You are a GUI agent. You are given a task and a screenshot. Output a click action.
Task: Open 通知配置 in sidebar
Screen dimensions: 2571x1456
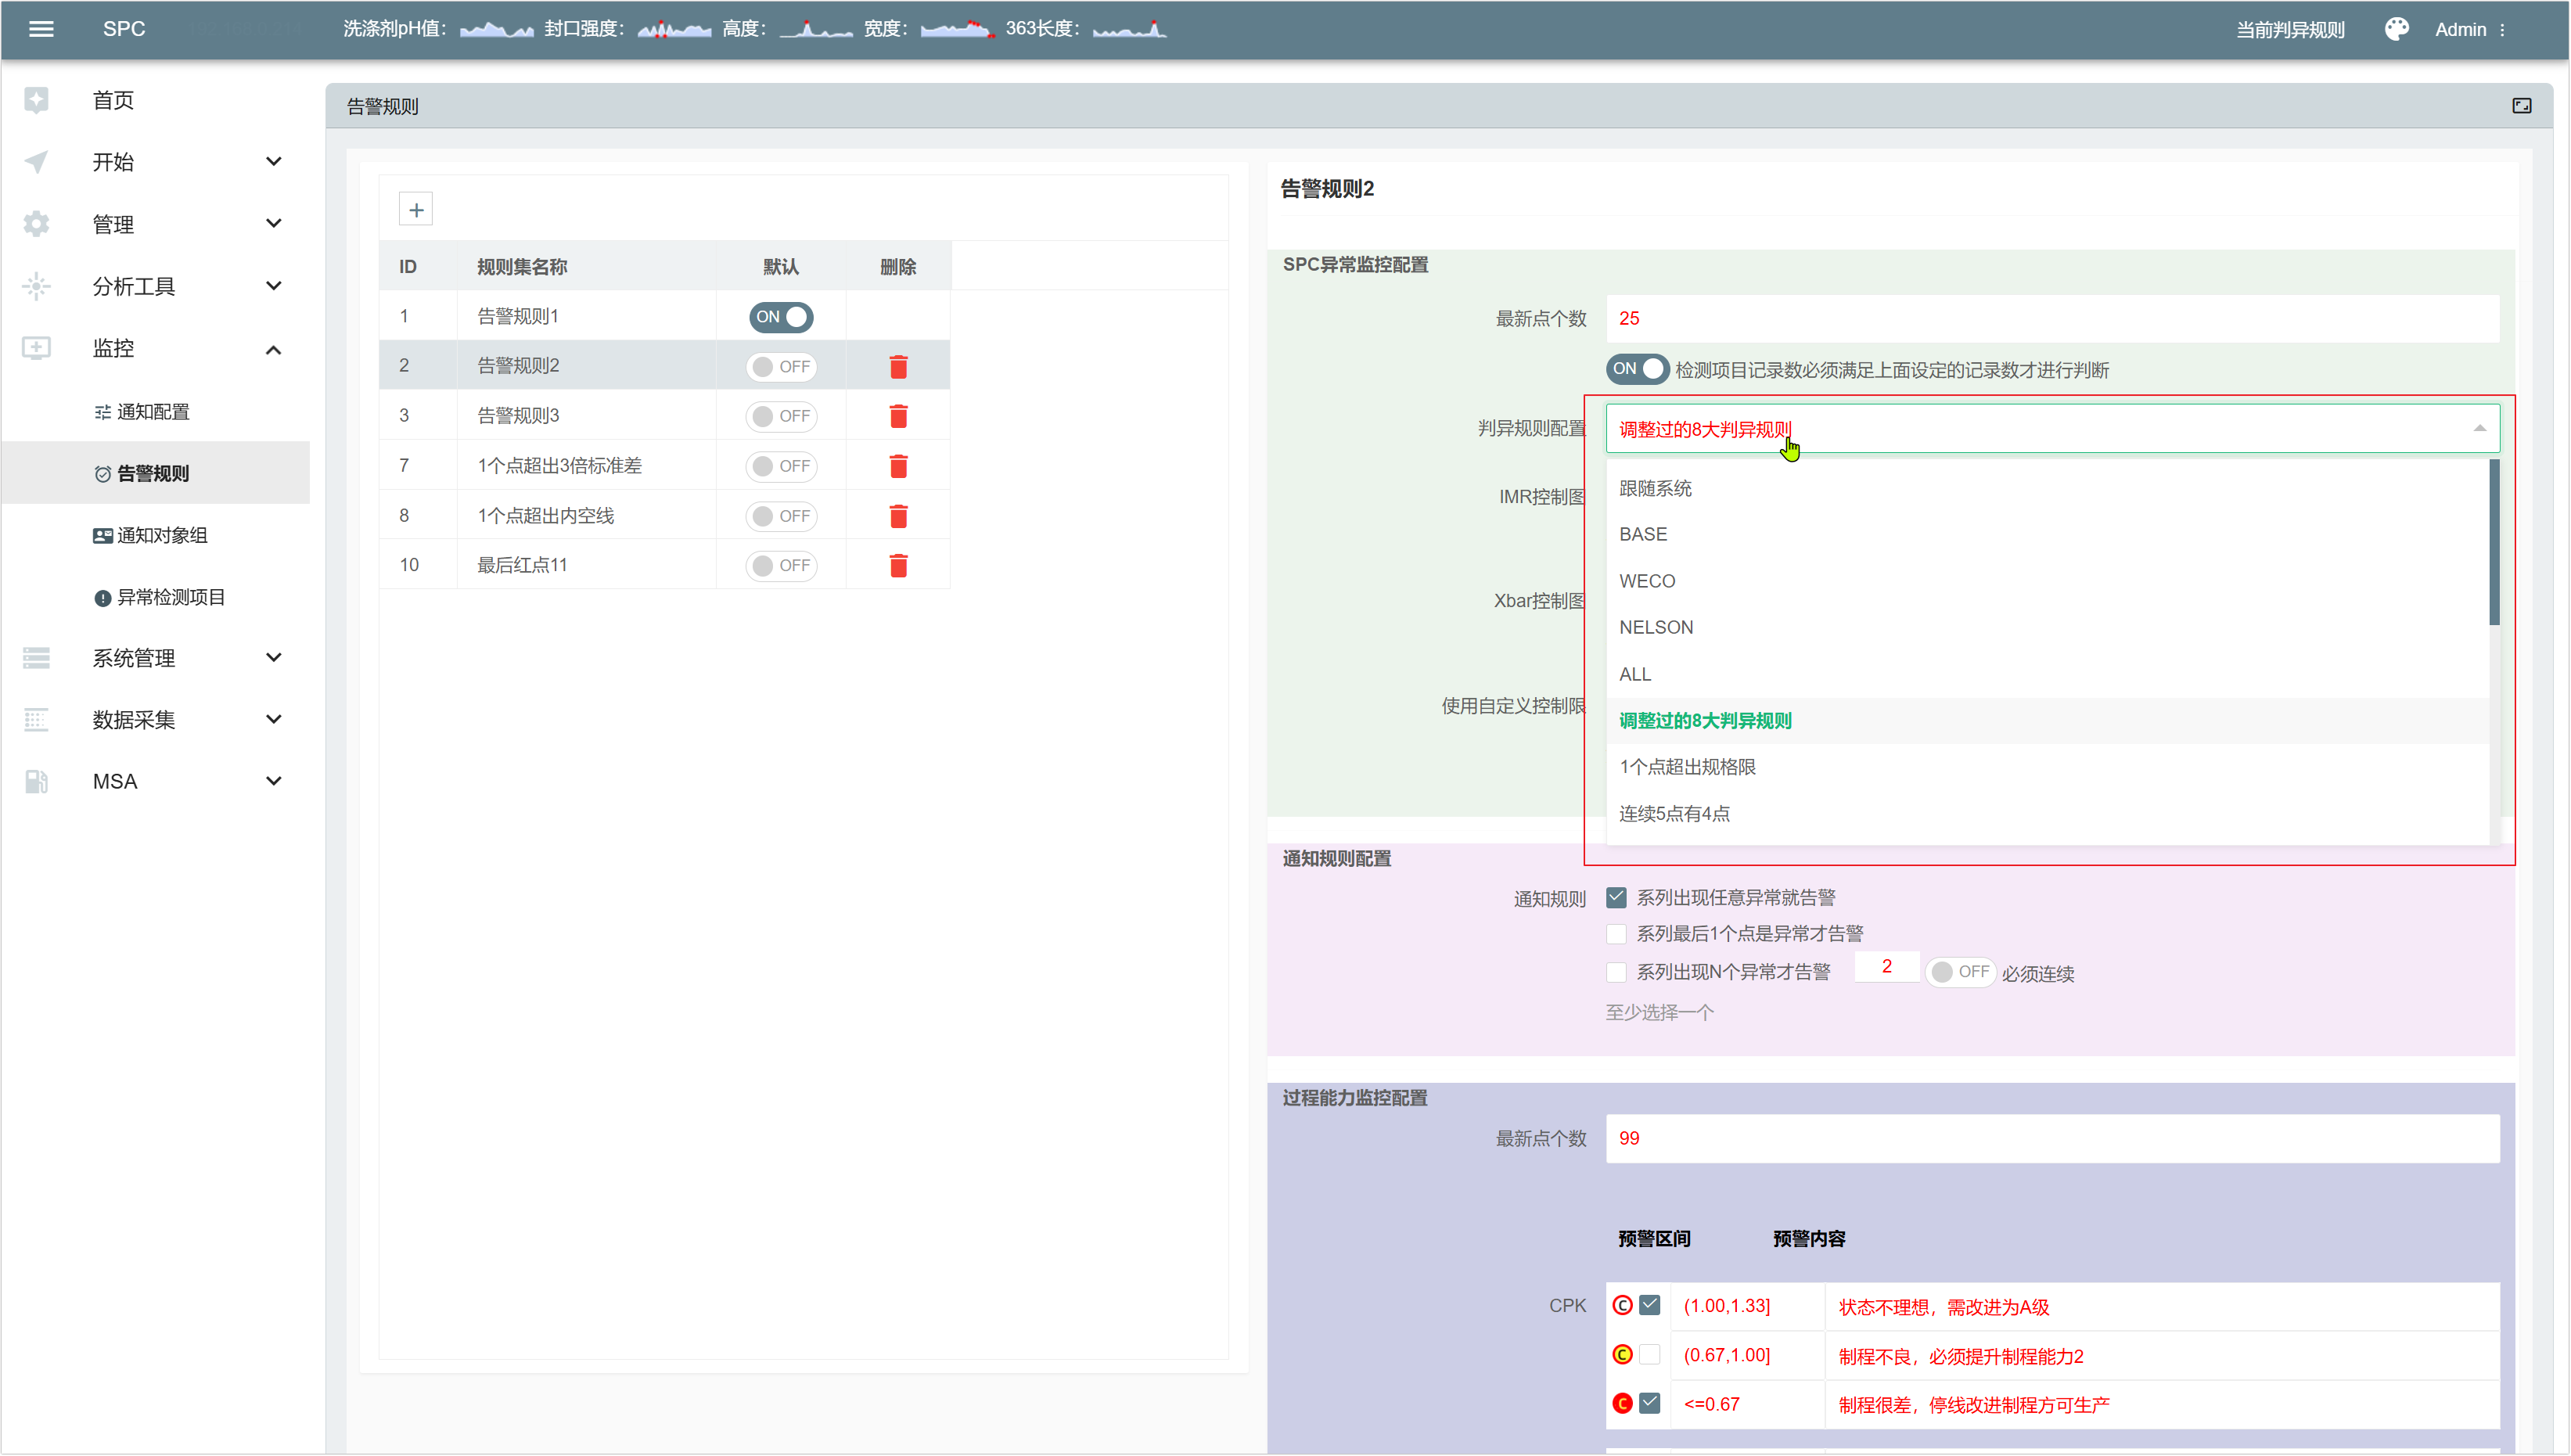click(x=153, y=412)
